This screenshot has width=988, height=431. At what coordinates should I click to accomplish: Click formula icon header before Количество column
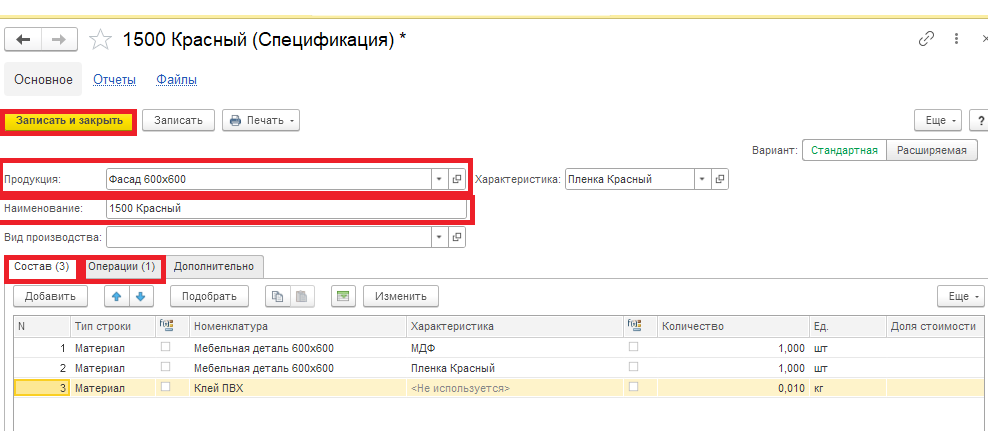(634, 325)
